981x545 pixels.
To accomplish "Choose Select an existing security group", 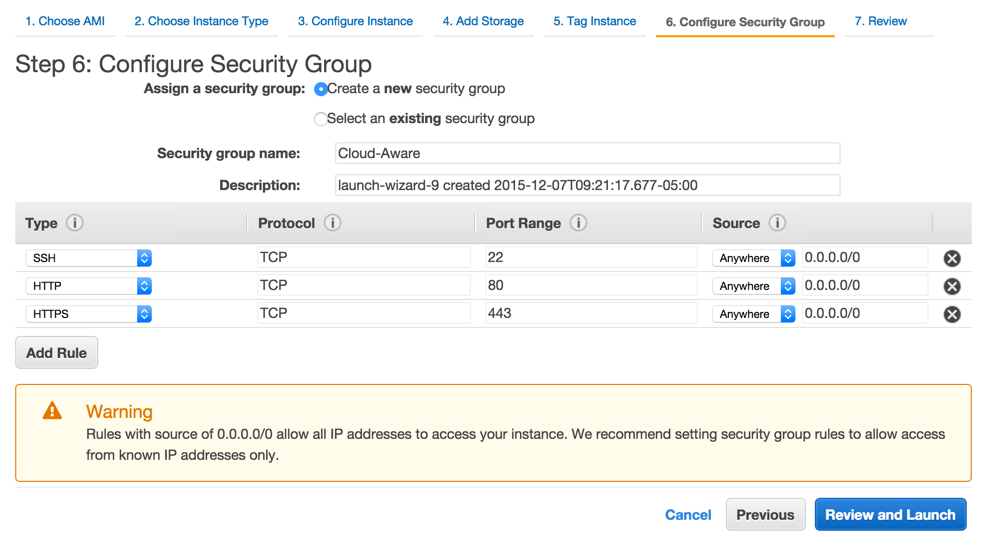I will 321,119.
